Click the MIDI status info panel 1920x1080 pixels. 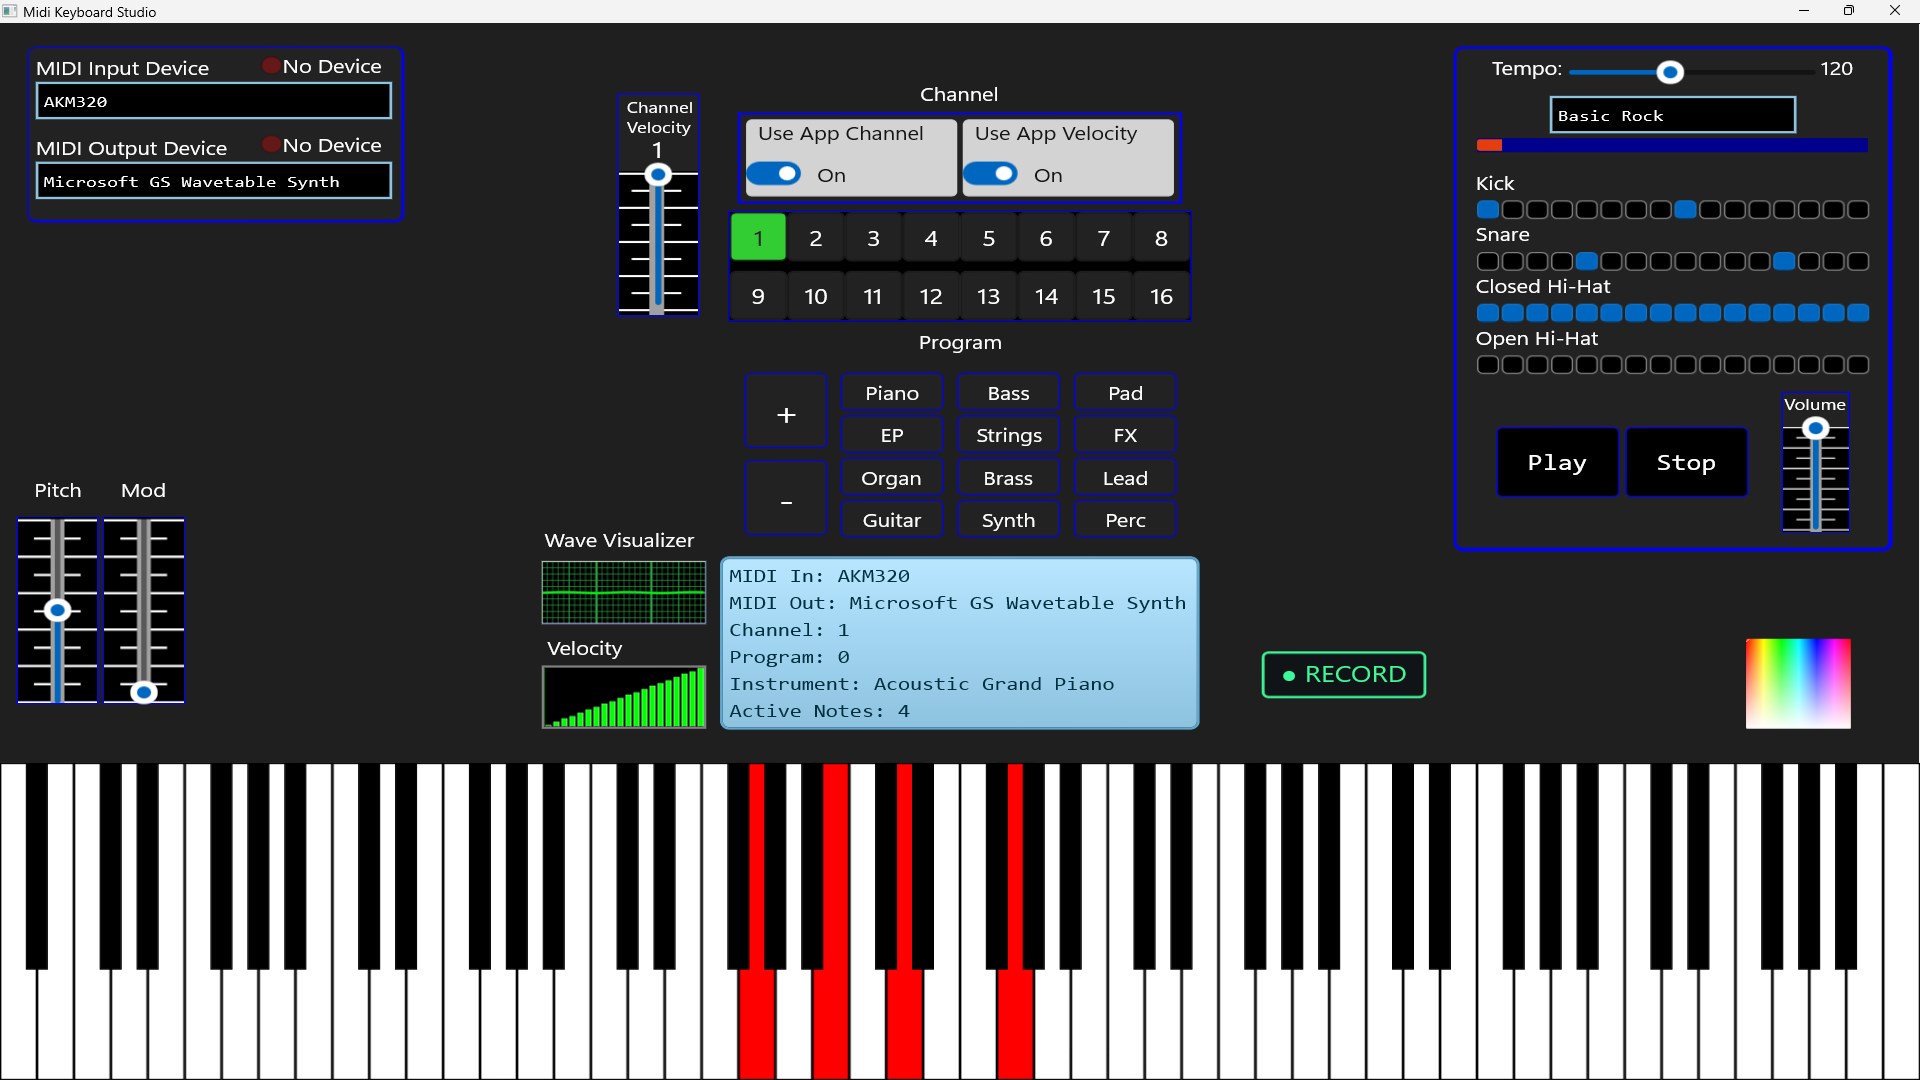pyautogui.click(x=960, y=643)
